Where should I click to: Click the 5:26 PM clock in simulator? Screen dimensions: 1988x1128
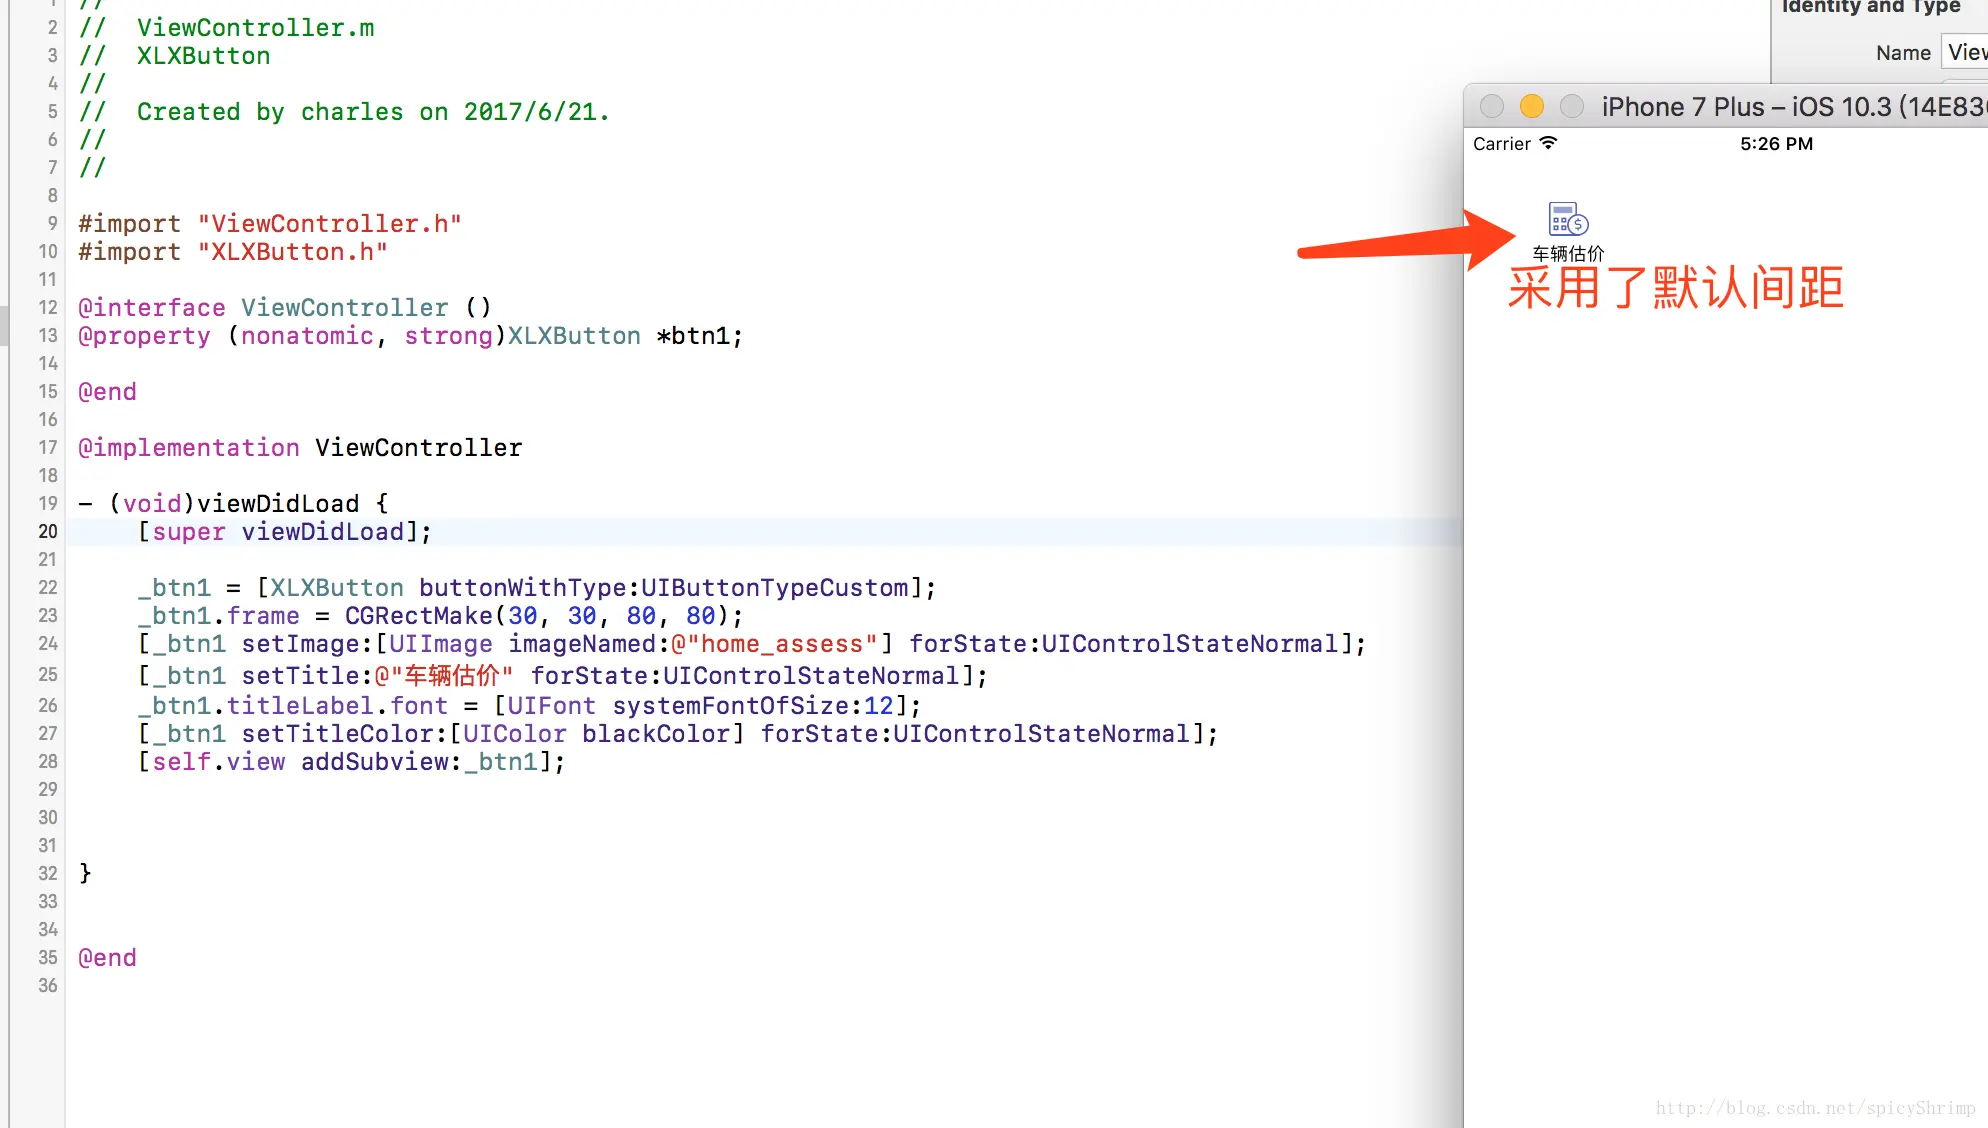point(1776,144)
